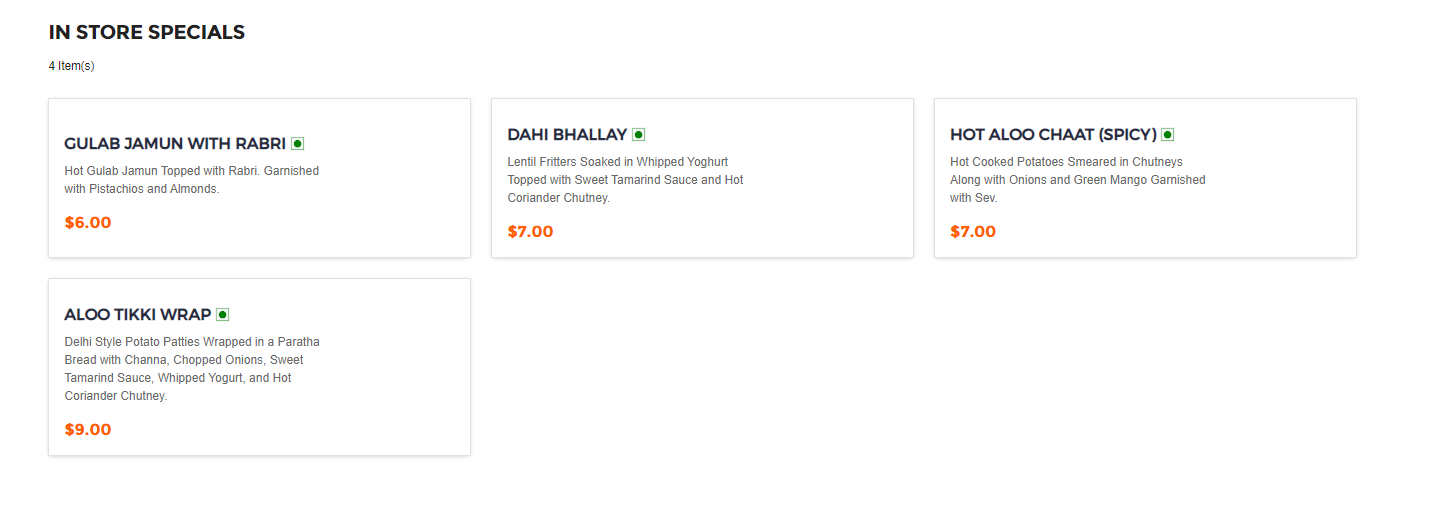
Task: Select the Dahi Bhallay item title
Action: (567, 135)
